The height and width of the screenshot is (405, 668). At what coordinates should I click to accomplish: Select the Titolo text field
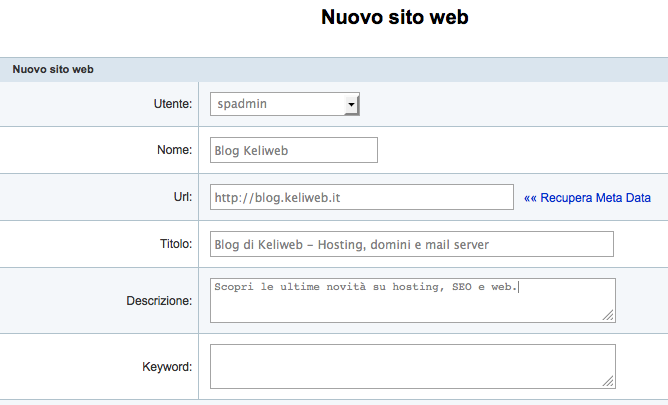411,244
